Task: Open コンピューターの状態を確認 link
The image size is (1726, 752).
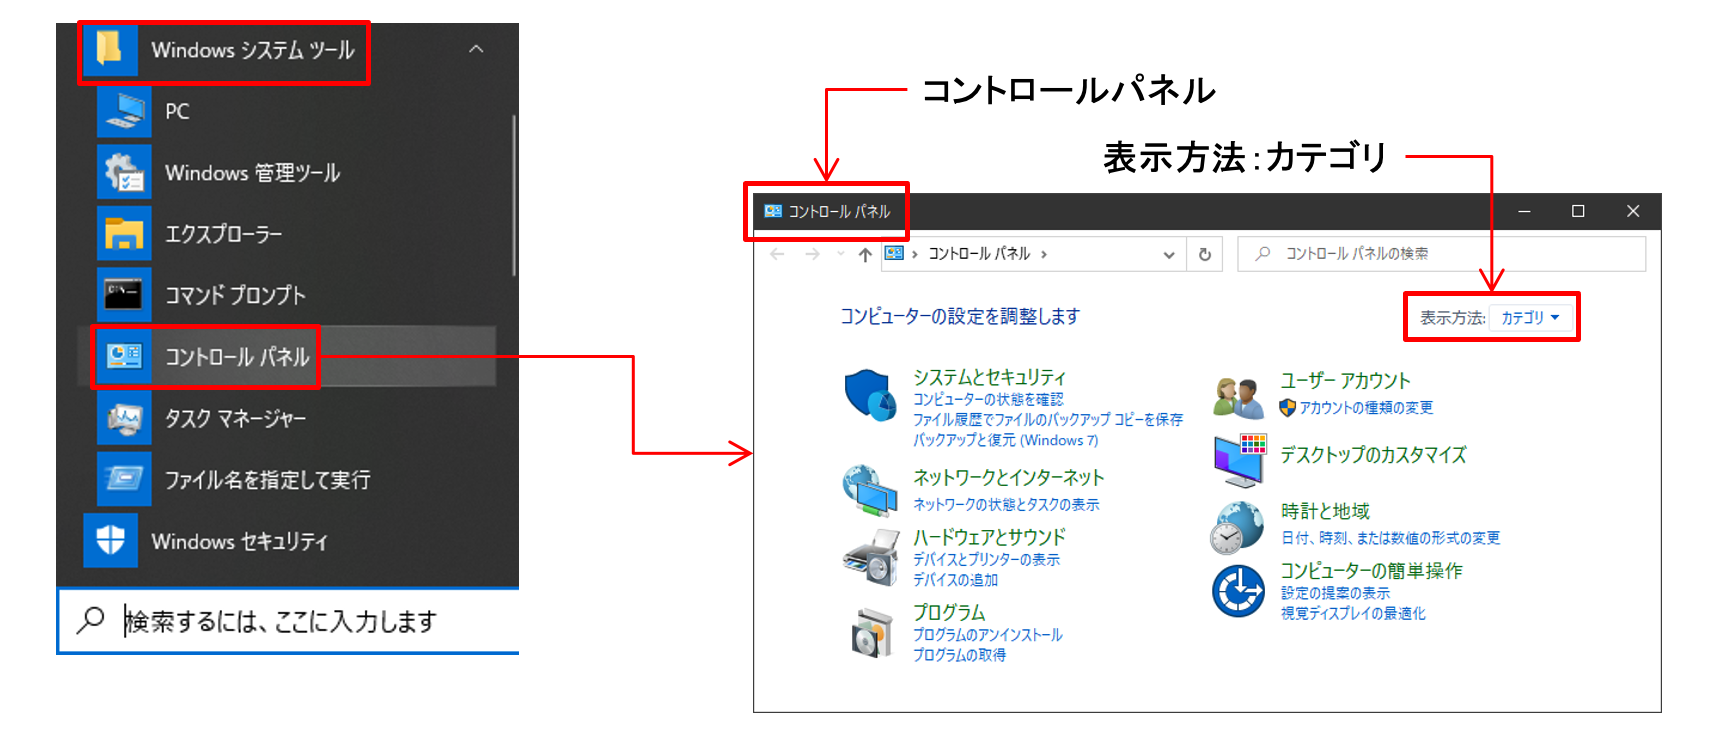Action: coord(988,399)
